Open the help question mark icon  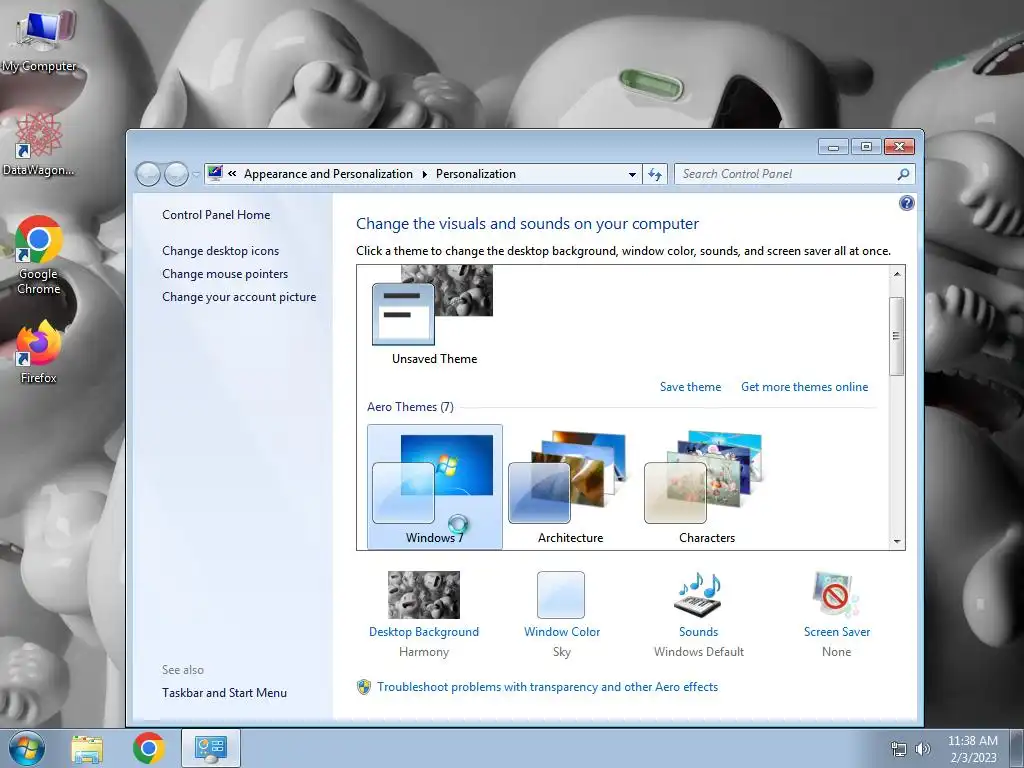(906, 203)
